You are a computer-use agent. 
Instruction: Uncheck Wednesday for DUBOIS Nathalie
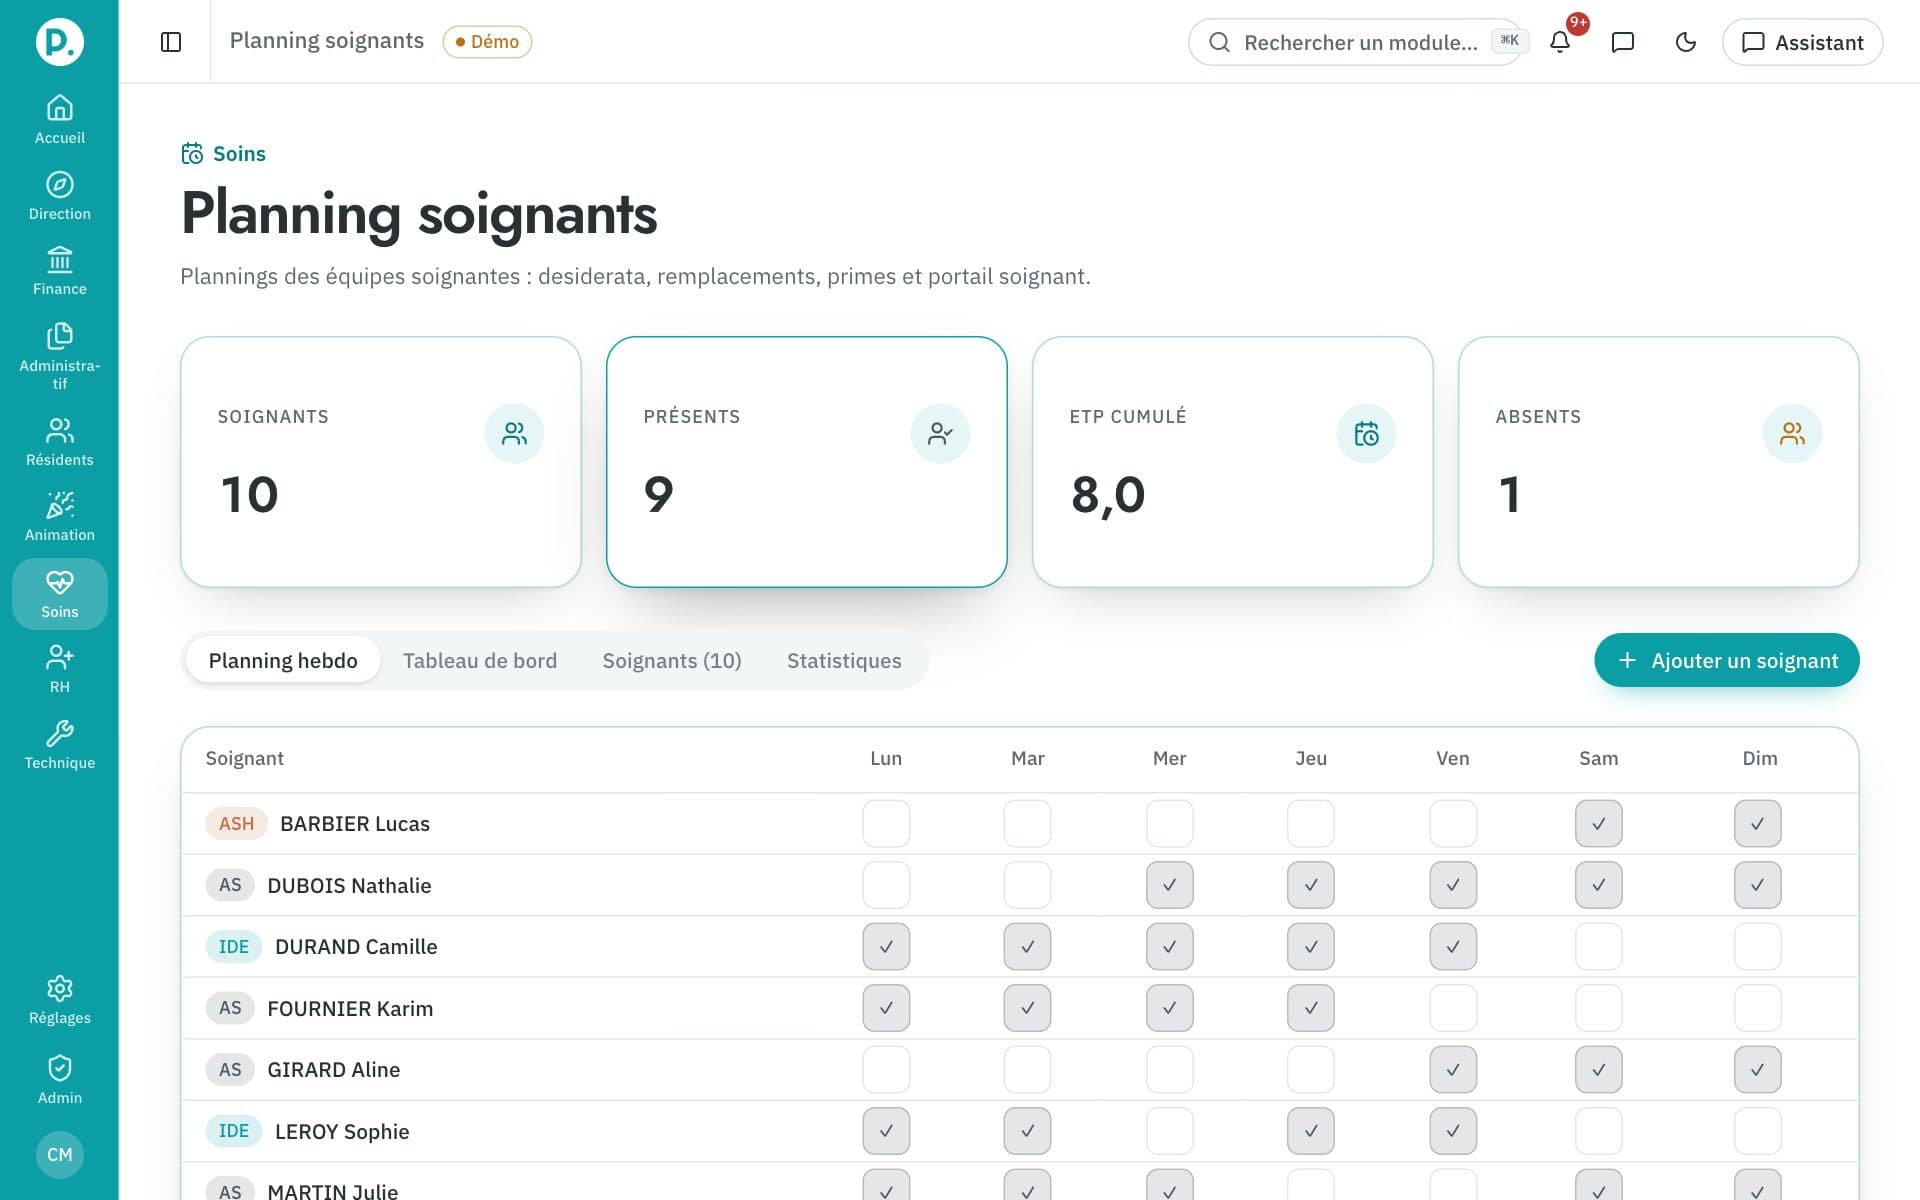(1170, 885)
